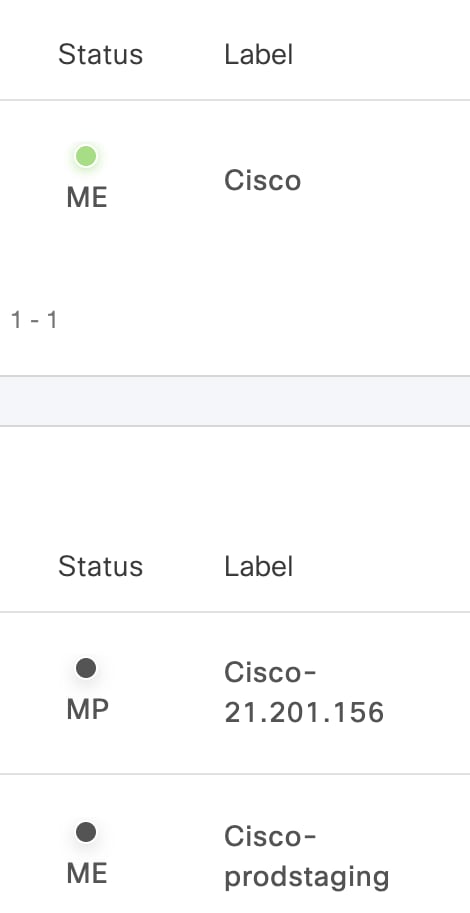Open the Cisco-21.201.156 label entry
Viewport: 470px width, 913px height.
(x=304, y=692)
